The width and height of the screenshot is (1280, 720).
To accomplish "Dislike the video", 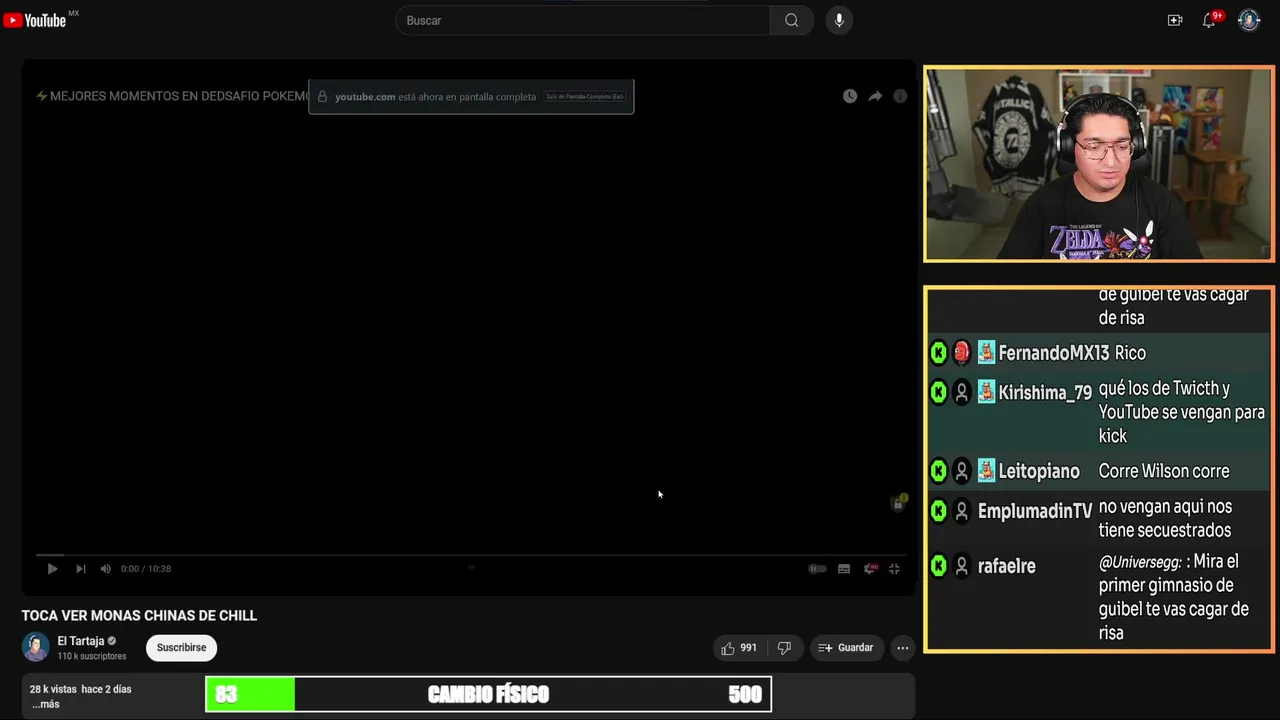I will (x=784, y=648).
